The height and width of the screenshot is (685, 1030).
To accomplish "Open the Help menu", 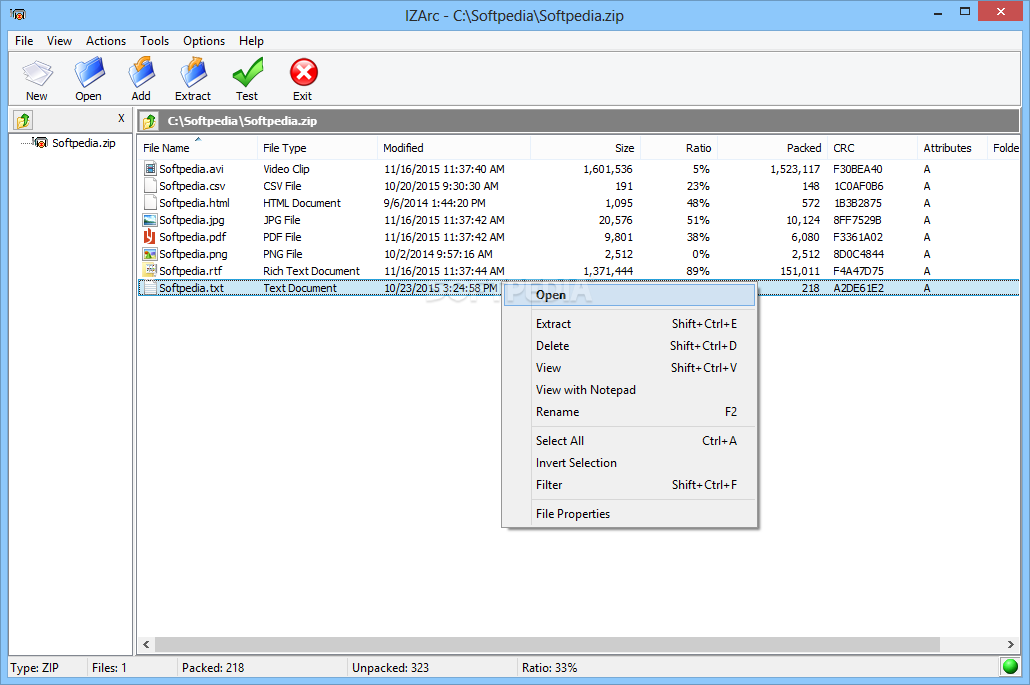I will [x=251, y=41].
